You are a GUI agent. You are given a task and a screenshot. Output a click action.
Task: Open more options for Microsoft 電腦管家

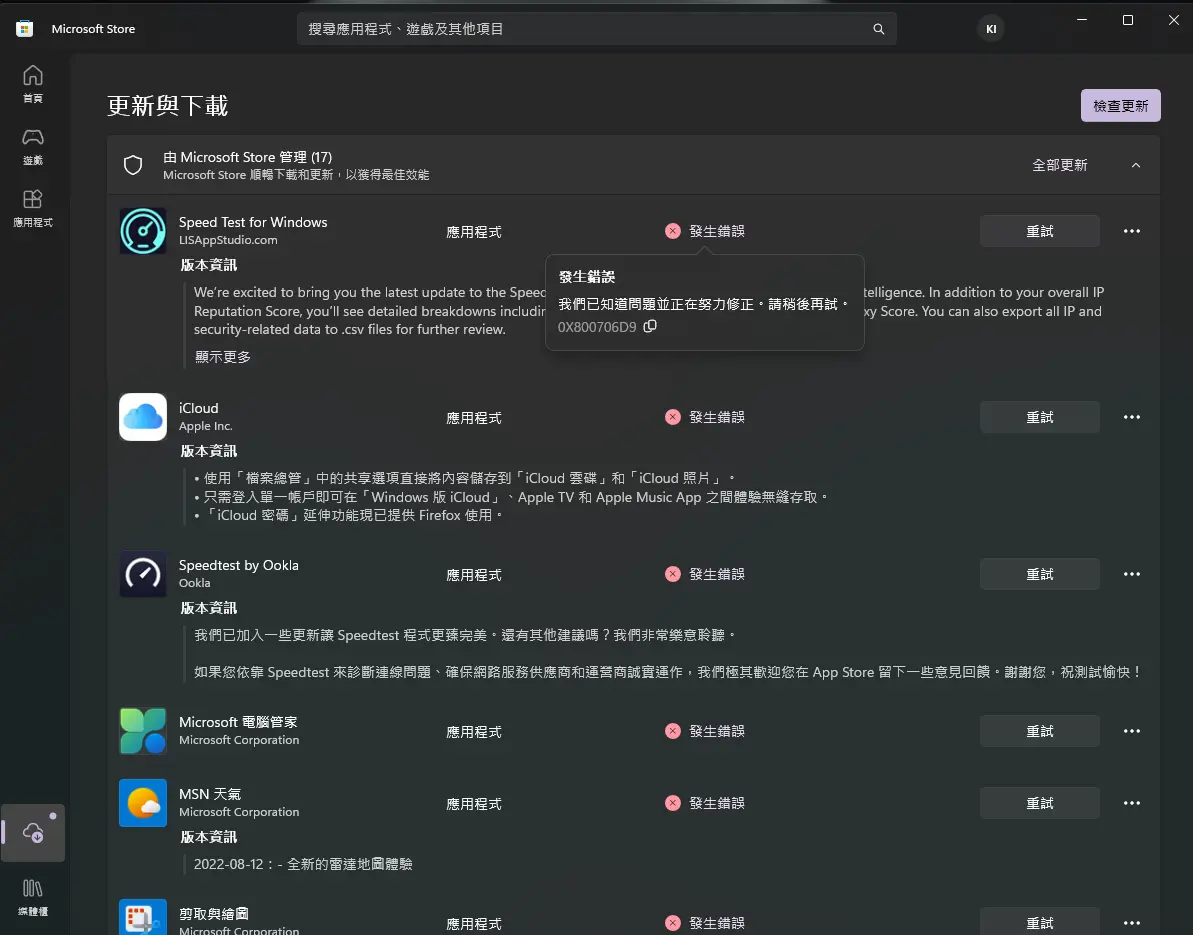click(x=1131, y=730)
